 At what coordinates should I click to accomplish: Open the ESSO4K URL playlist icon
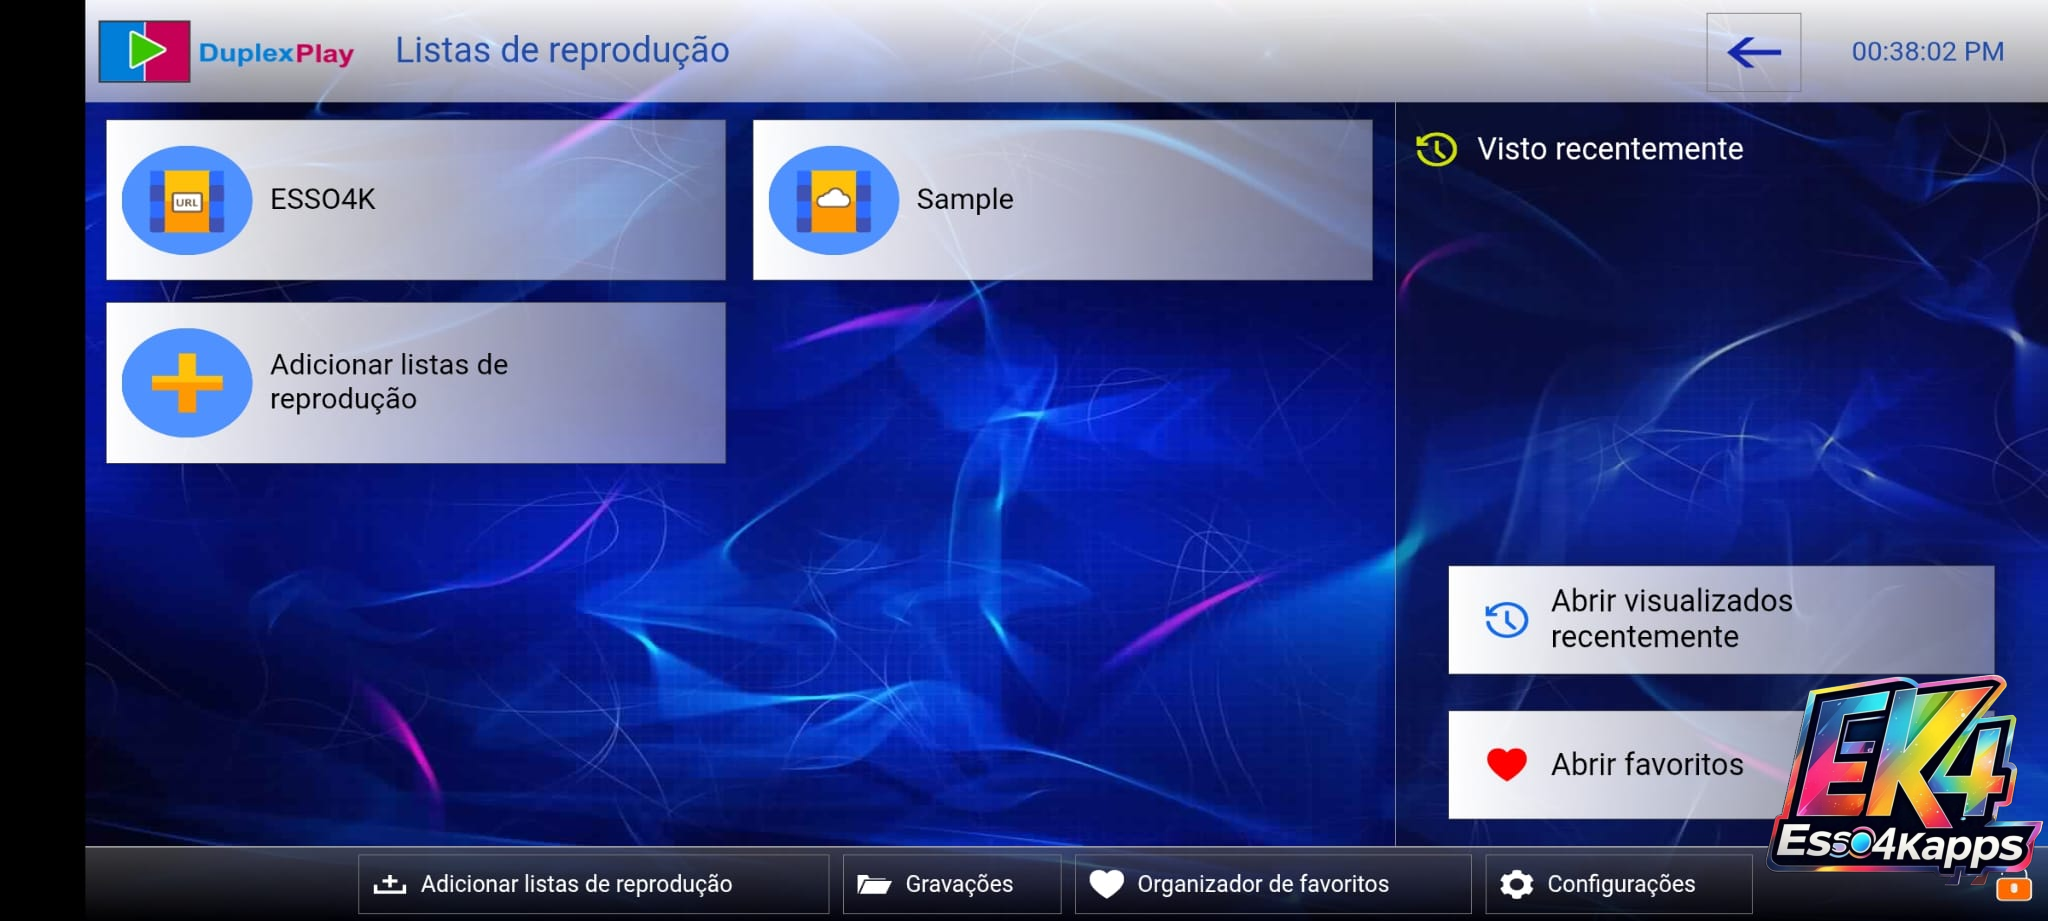tap(187, 200)
